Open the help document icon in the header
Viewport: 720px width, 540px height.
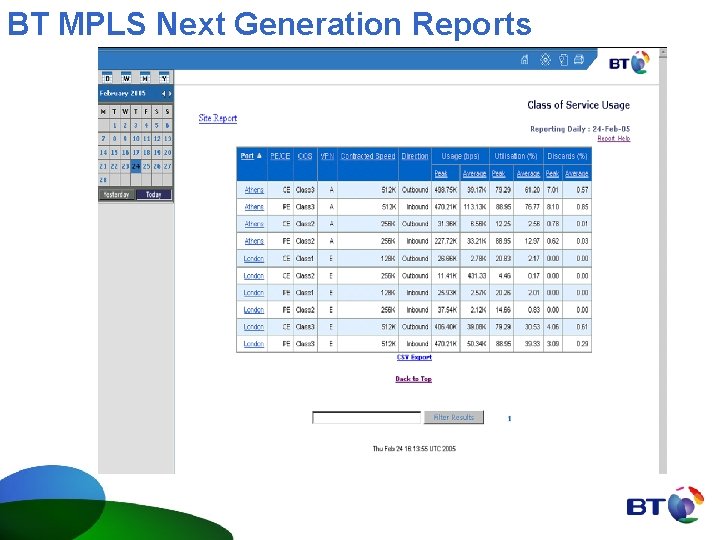(563, 60)
